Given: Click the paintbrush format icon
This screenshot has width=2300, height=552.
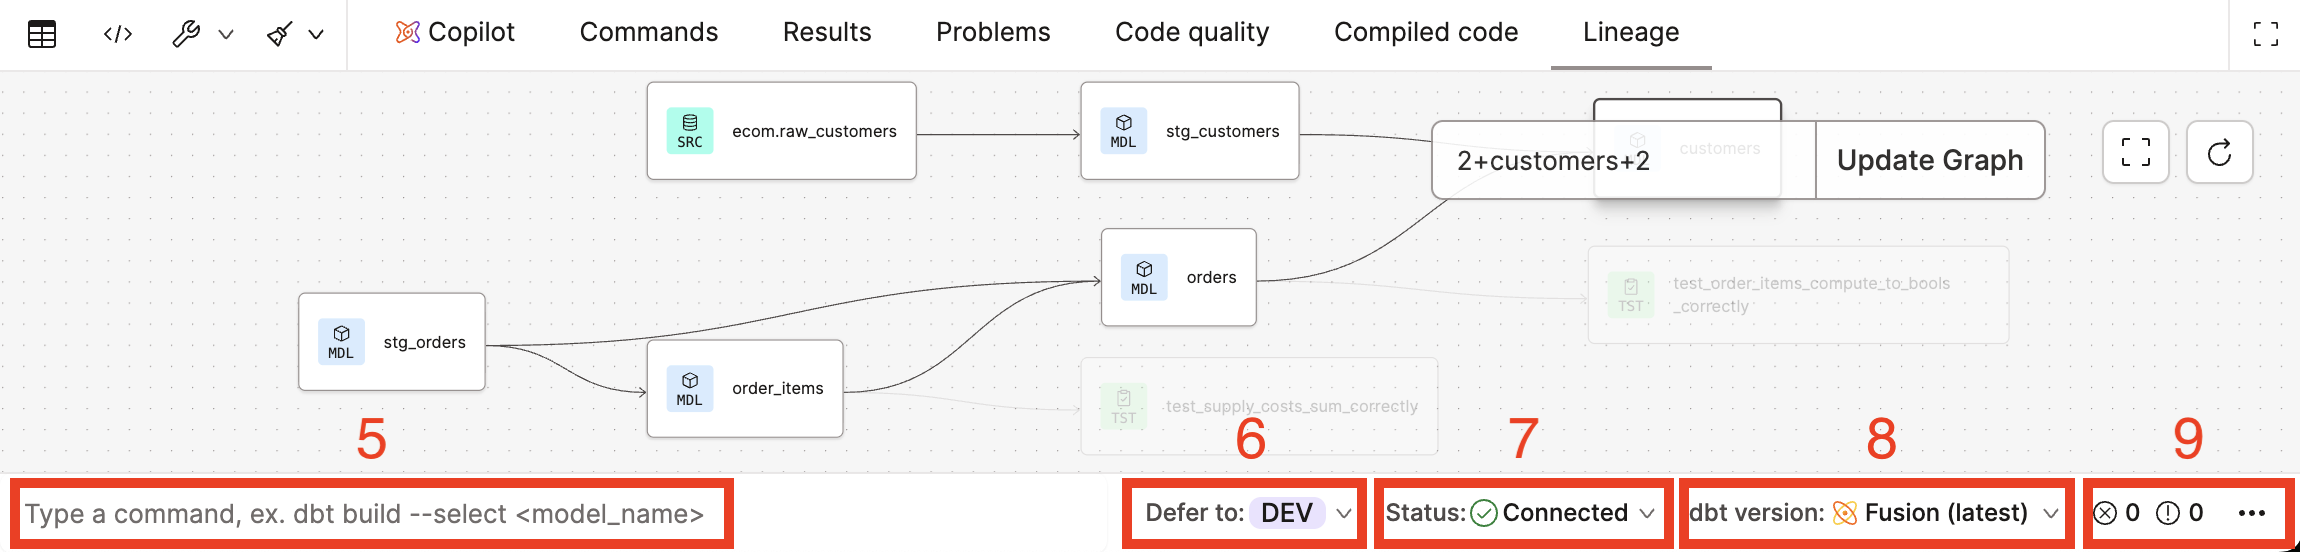Looking at the screenshot, I should pyautogui.click(x=280, y=35).
